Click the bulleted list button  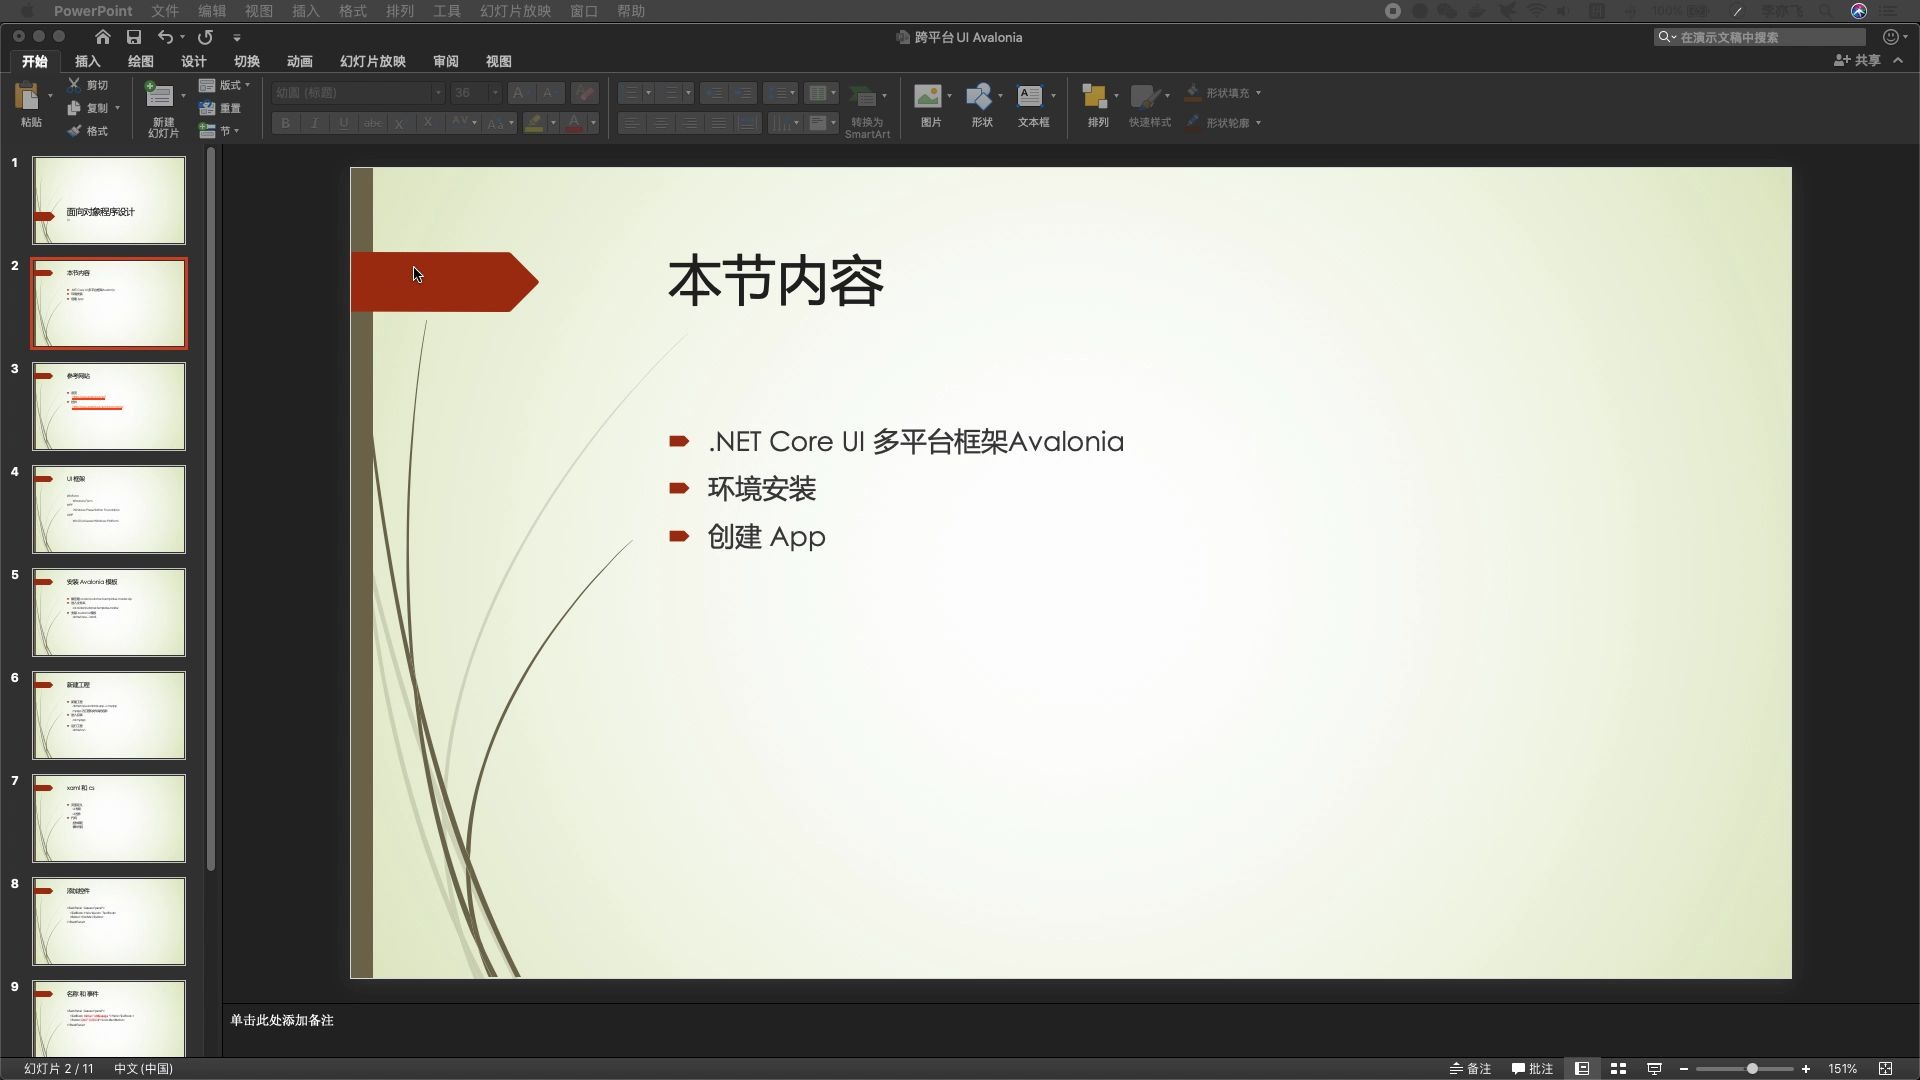point(630,93)
